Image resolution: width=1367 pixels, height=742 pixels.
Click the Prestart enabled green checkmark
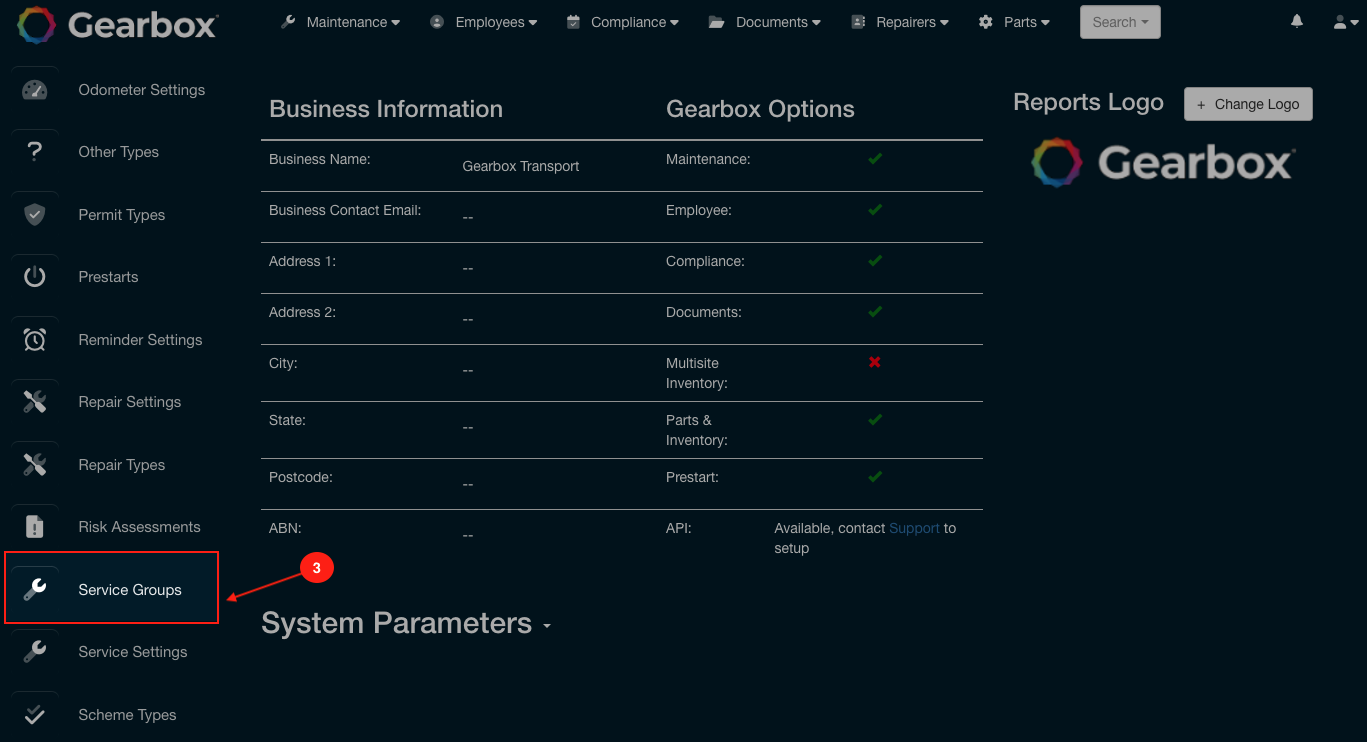875,477
